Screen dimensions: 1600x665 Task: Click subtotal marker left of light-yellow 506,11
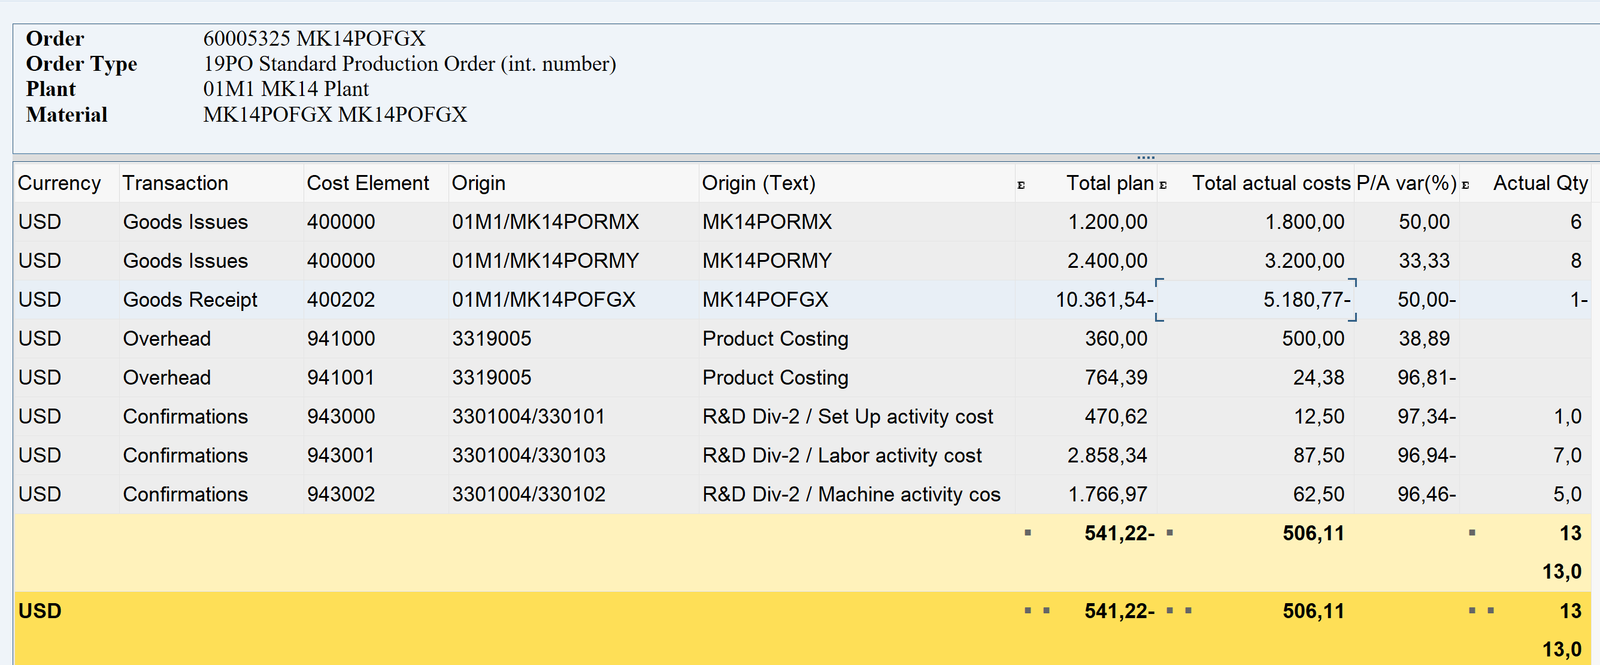(1170, 533)
